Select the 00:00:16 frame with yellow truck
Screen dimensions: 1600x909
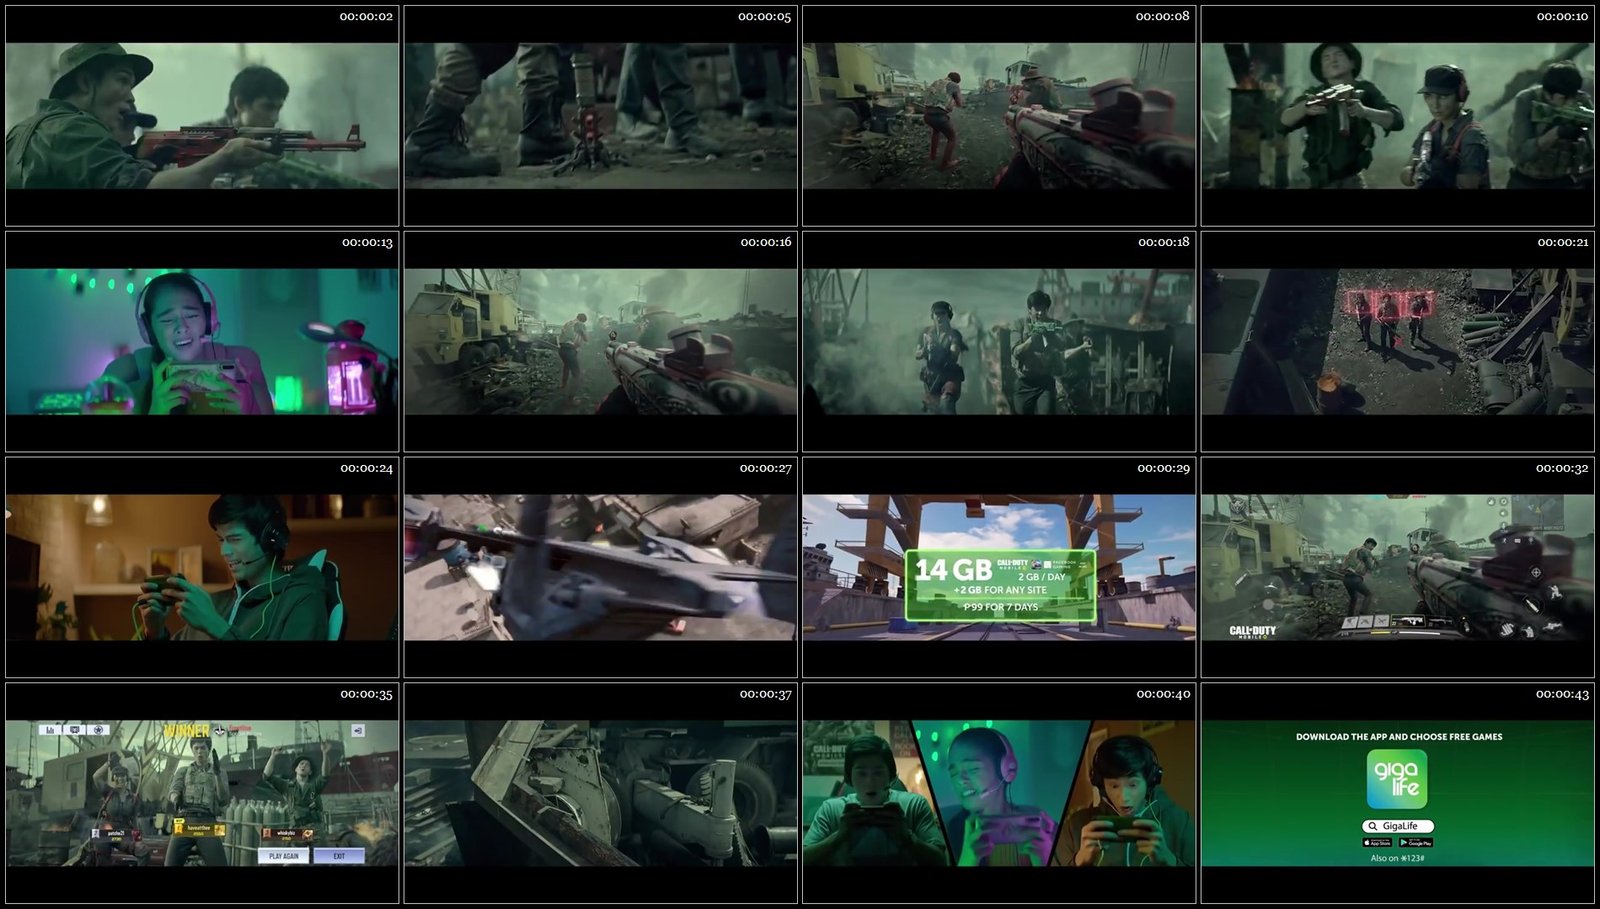(601, 342)
